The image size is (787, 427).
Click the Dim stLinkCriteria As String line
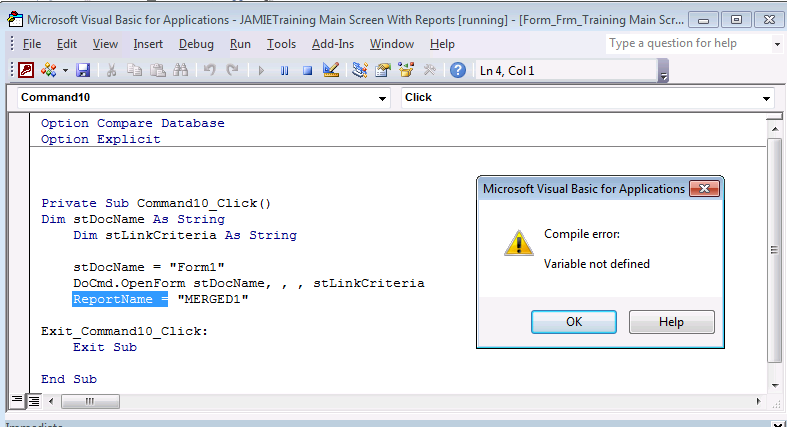coord(185,235)
